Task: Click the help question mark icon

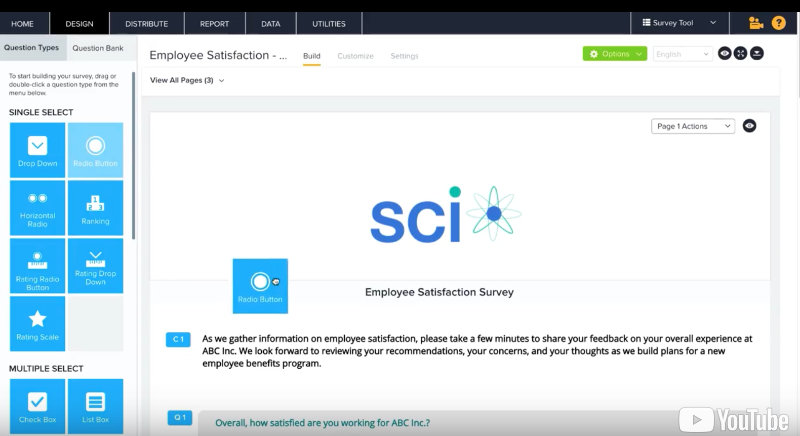Action: [779, 23]
